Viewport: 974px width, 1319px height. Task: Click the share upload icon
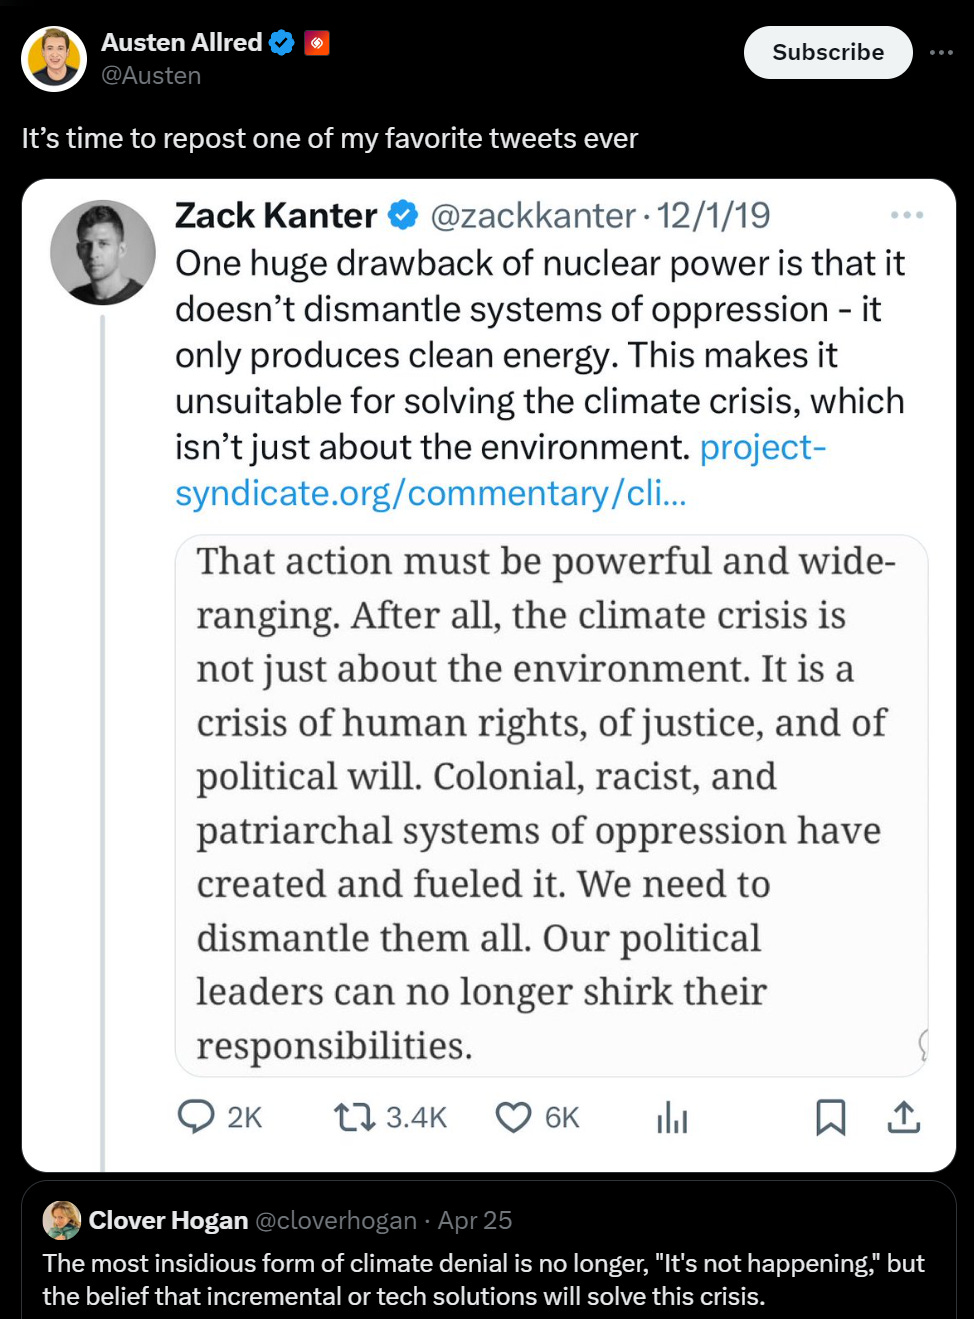click(x=903, y=1116)
